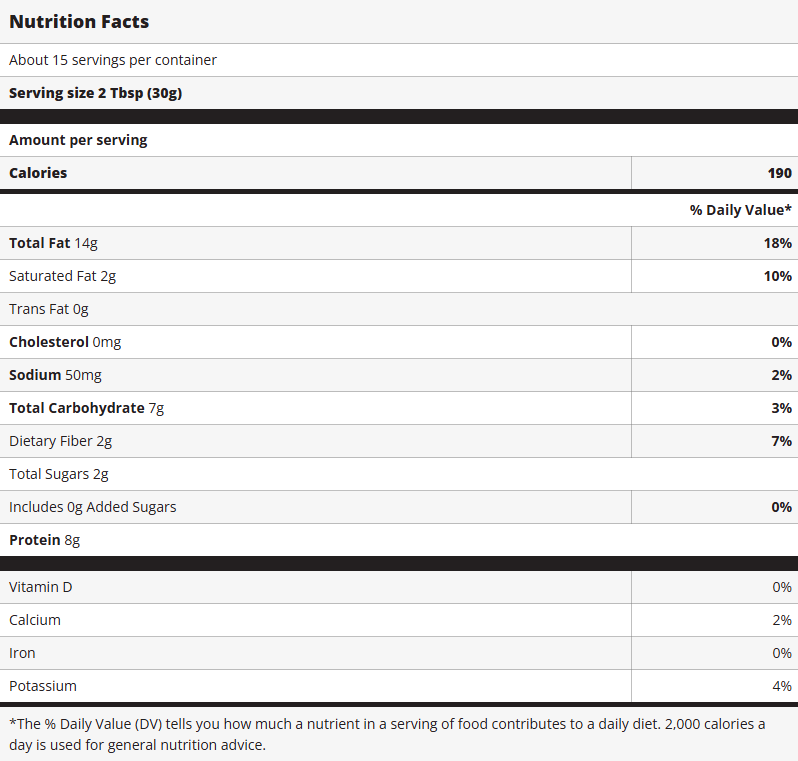The height and width of the screenshot is (761, 798).
Task: Click the Nutrition Facts heading
Action: [79, 21]
